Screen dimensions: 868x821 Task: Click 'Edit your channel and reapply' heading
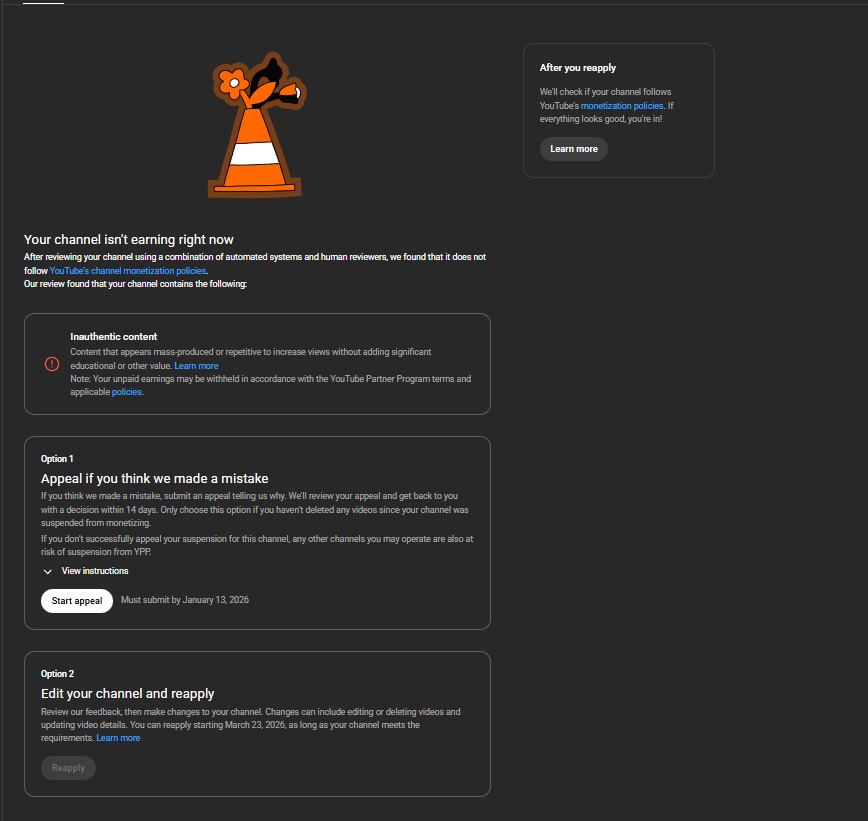tap(127, 694)
